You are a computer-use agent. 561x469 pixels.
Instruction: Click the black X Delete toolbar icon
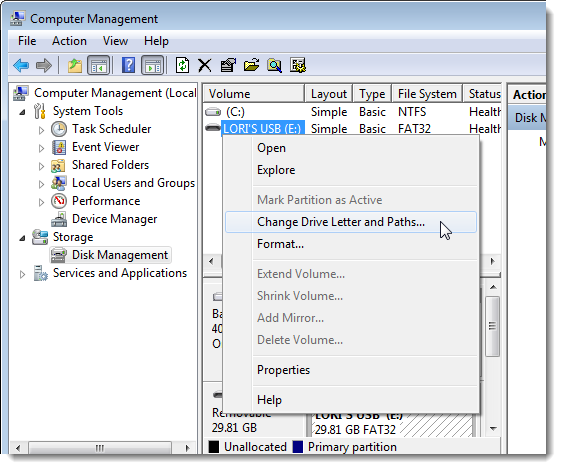pyautogui.click(x=205, y=65)
